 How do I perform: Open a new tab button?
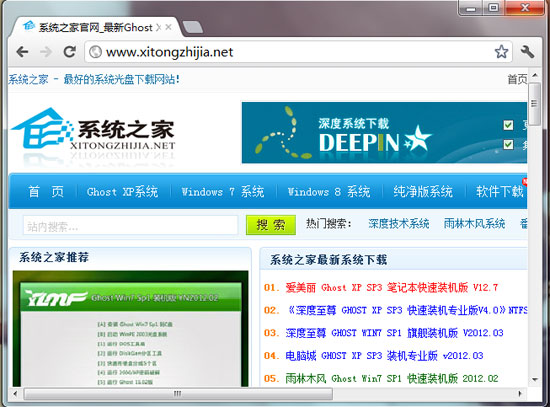(193, 27)
